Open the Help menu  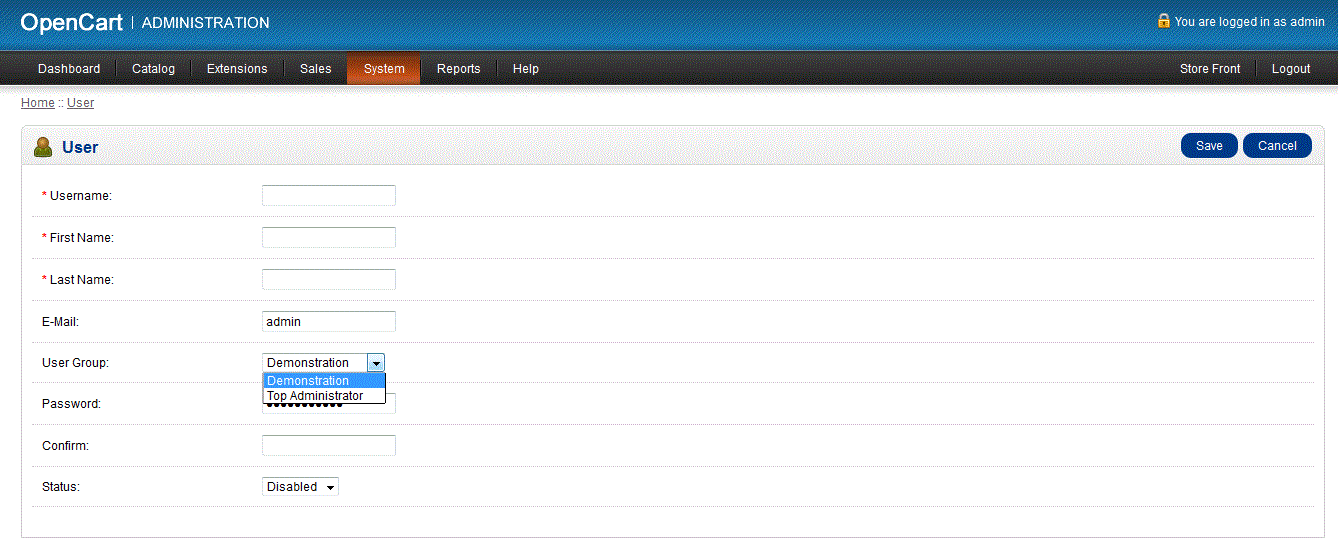(525, 69)
